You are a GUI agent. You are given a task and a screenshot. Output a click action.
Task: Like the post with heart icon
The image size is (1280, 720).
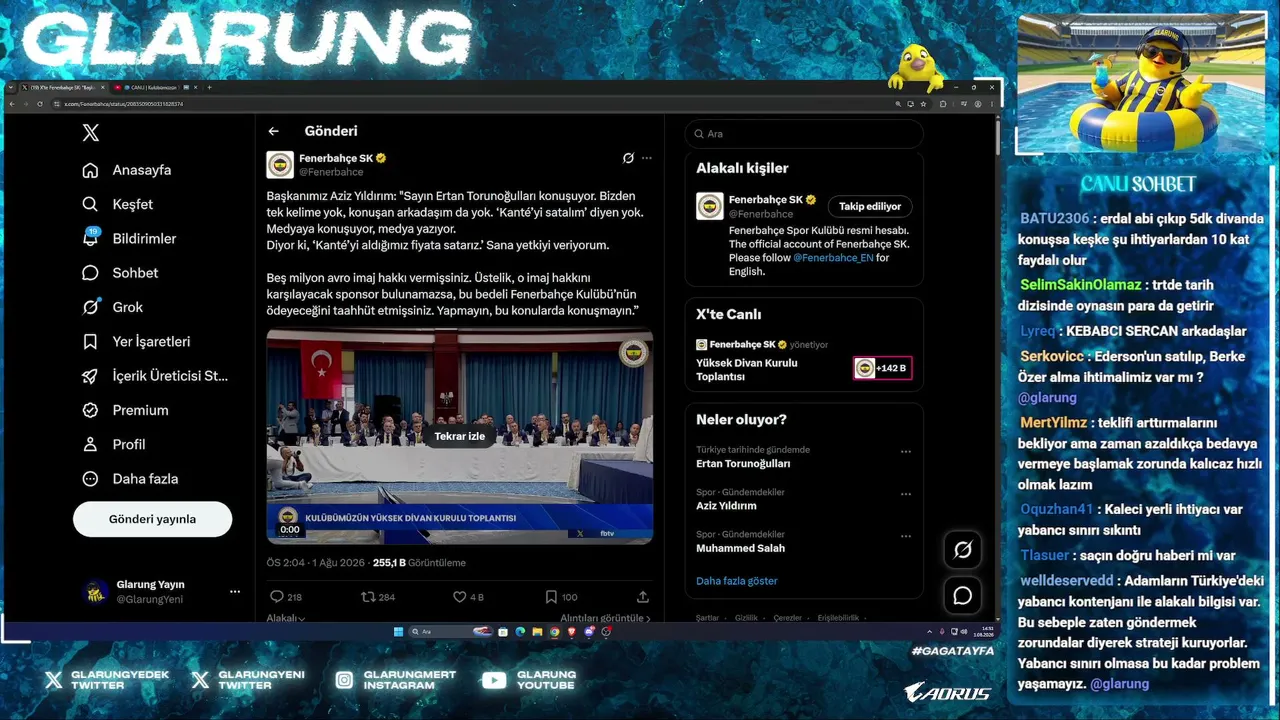coord(460,597)
